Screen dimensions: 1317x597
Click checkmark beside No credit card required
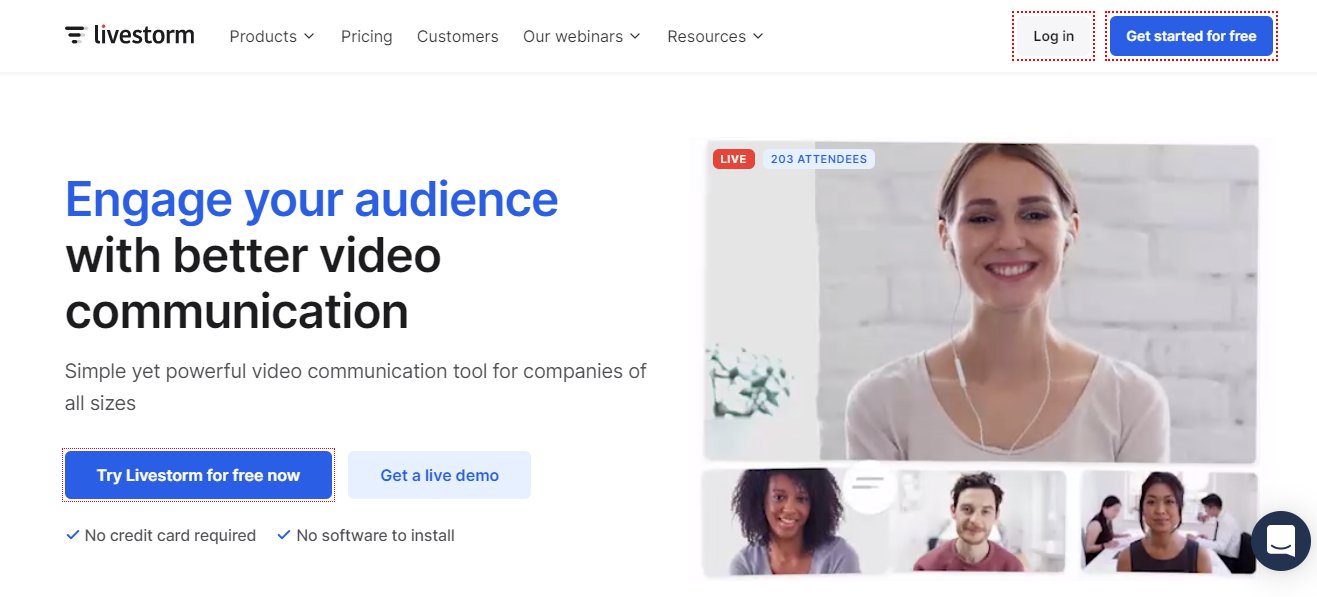[72, 535]
